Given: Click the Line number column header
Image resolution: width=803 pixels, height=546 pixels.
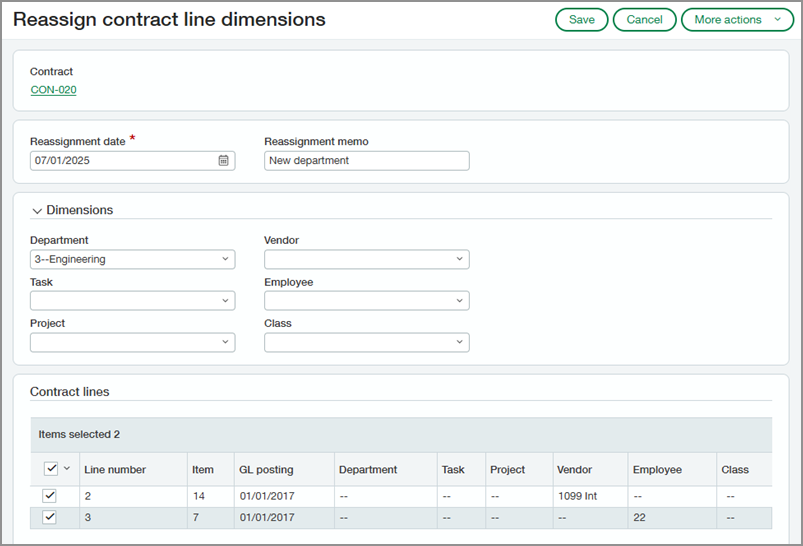Looking at the screenshot, I should 115,469.
